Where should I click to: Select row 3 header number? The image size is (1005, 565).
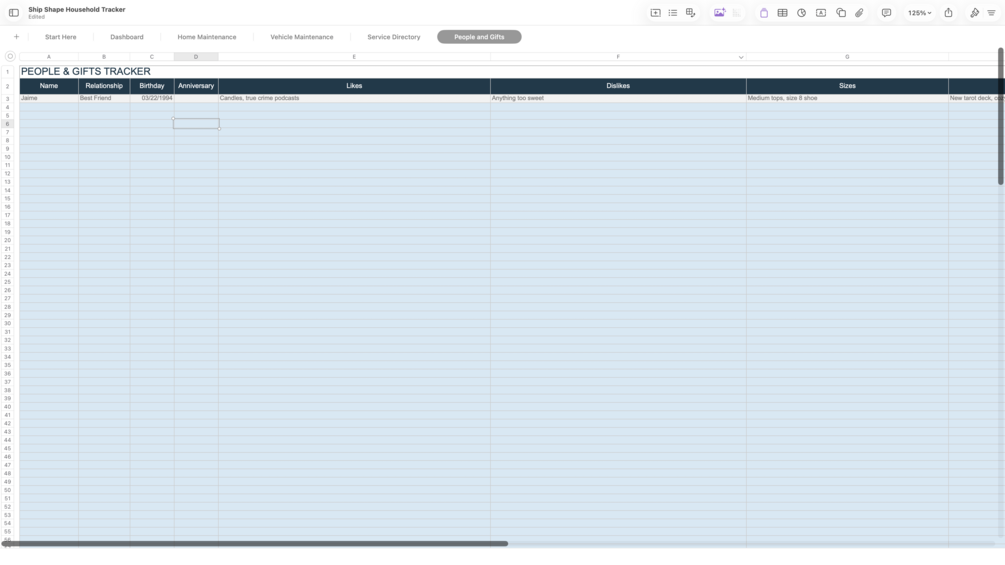(x=8, y=99)
